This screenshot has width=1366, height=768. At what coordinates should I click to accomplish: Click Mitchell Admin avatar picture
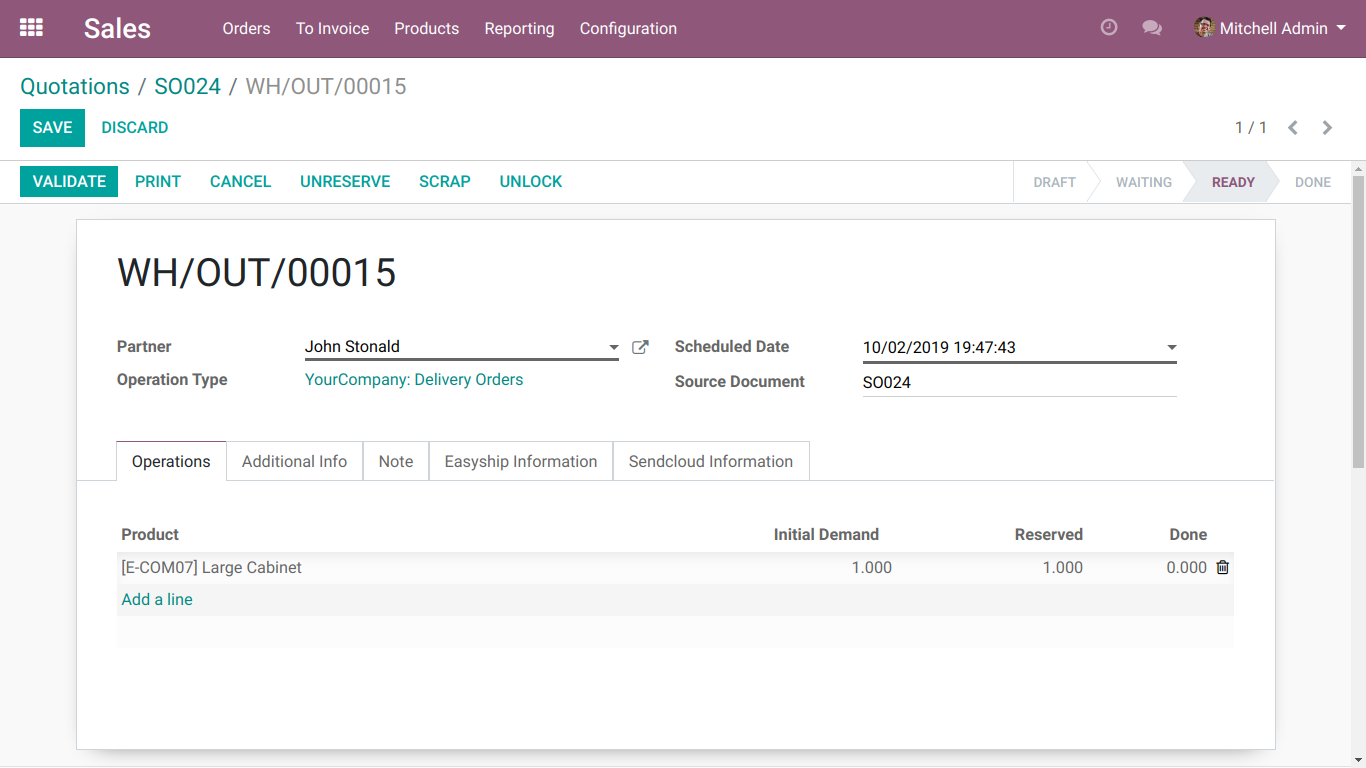(1204, 28)
